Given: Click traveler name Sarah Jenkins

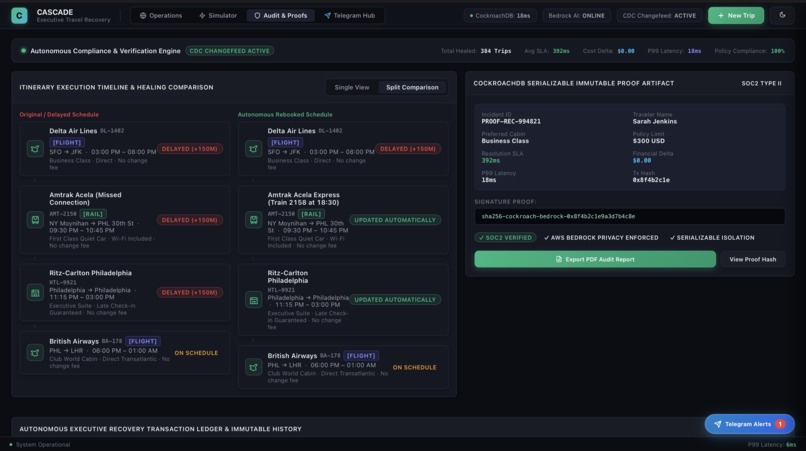Looking at the screenshot, I should [x=654, y=121].
